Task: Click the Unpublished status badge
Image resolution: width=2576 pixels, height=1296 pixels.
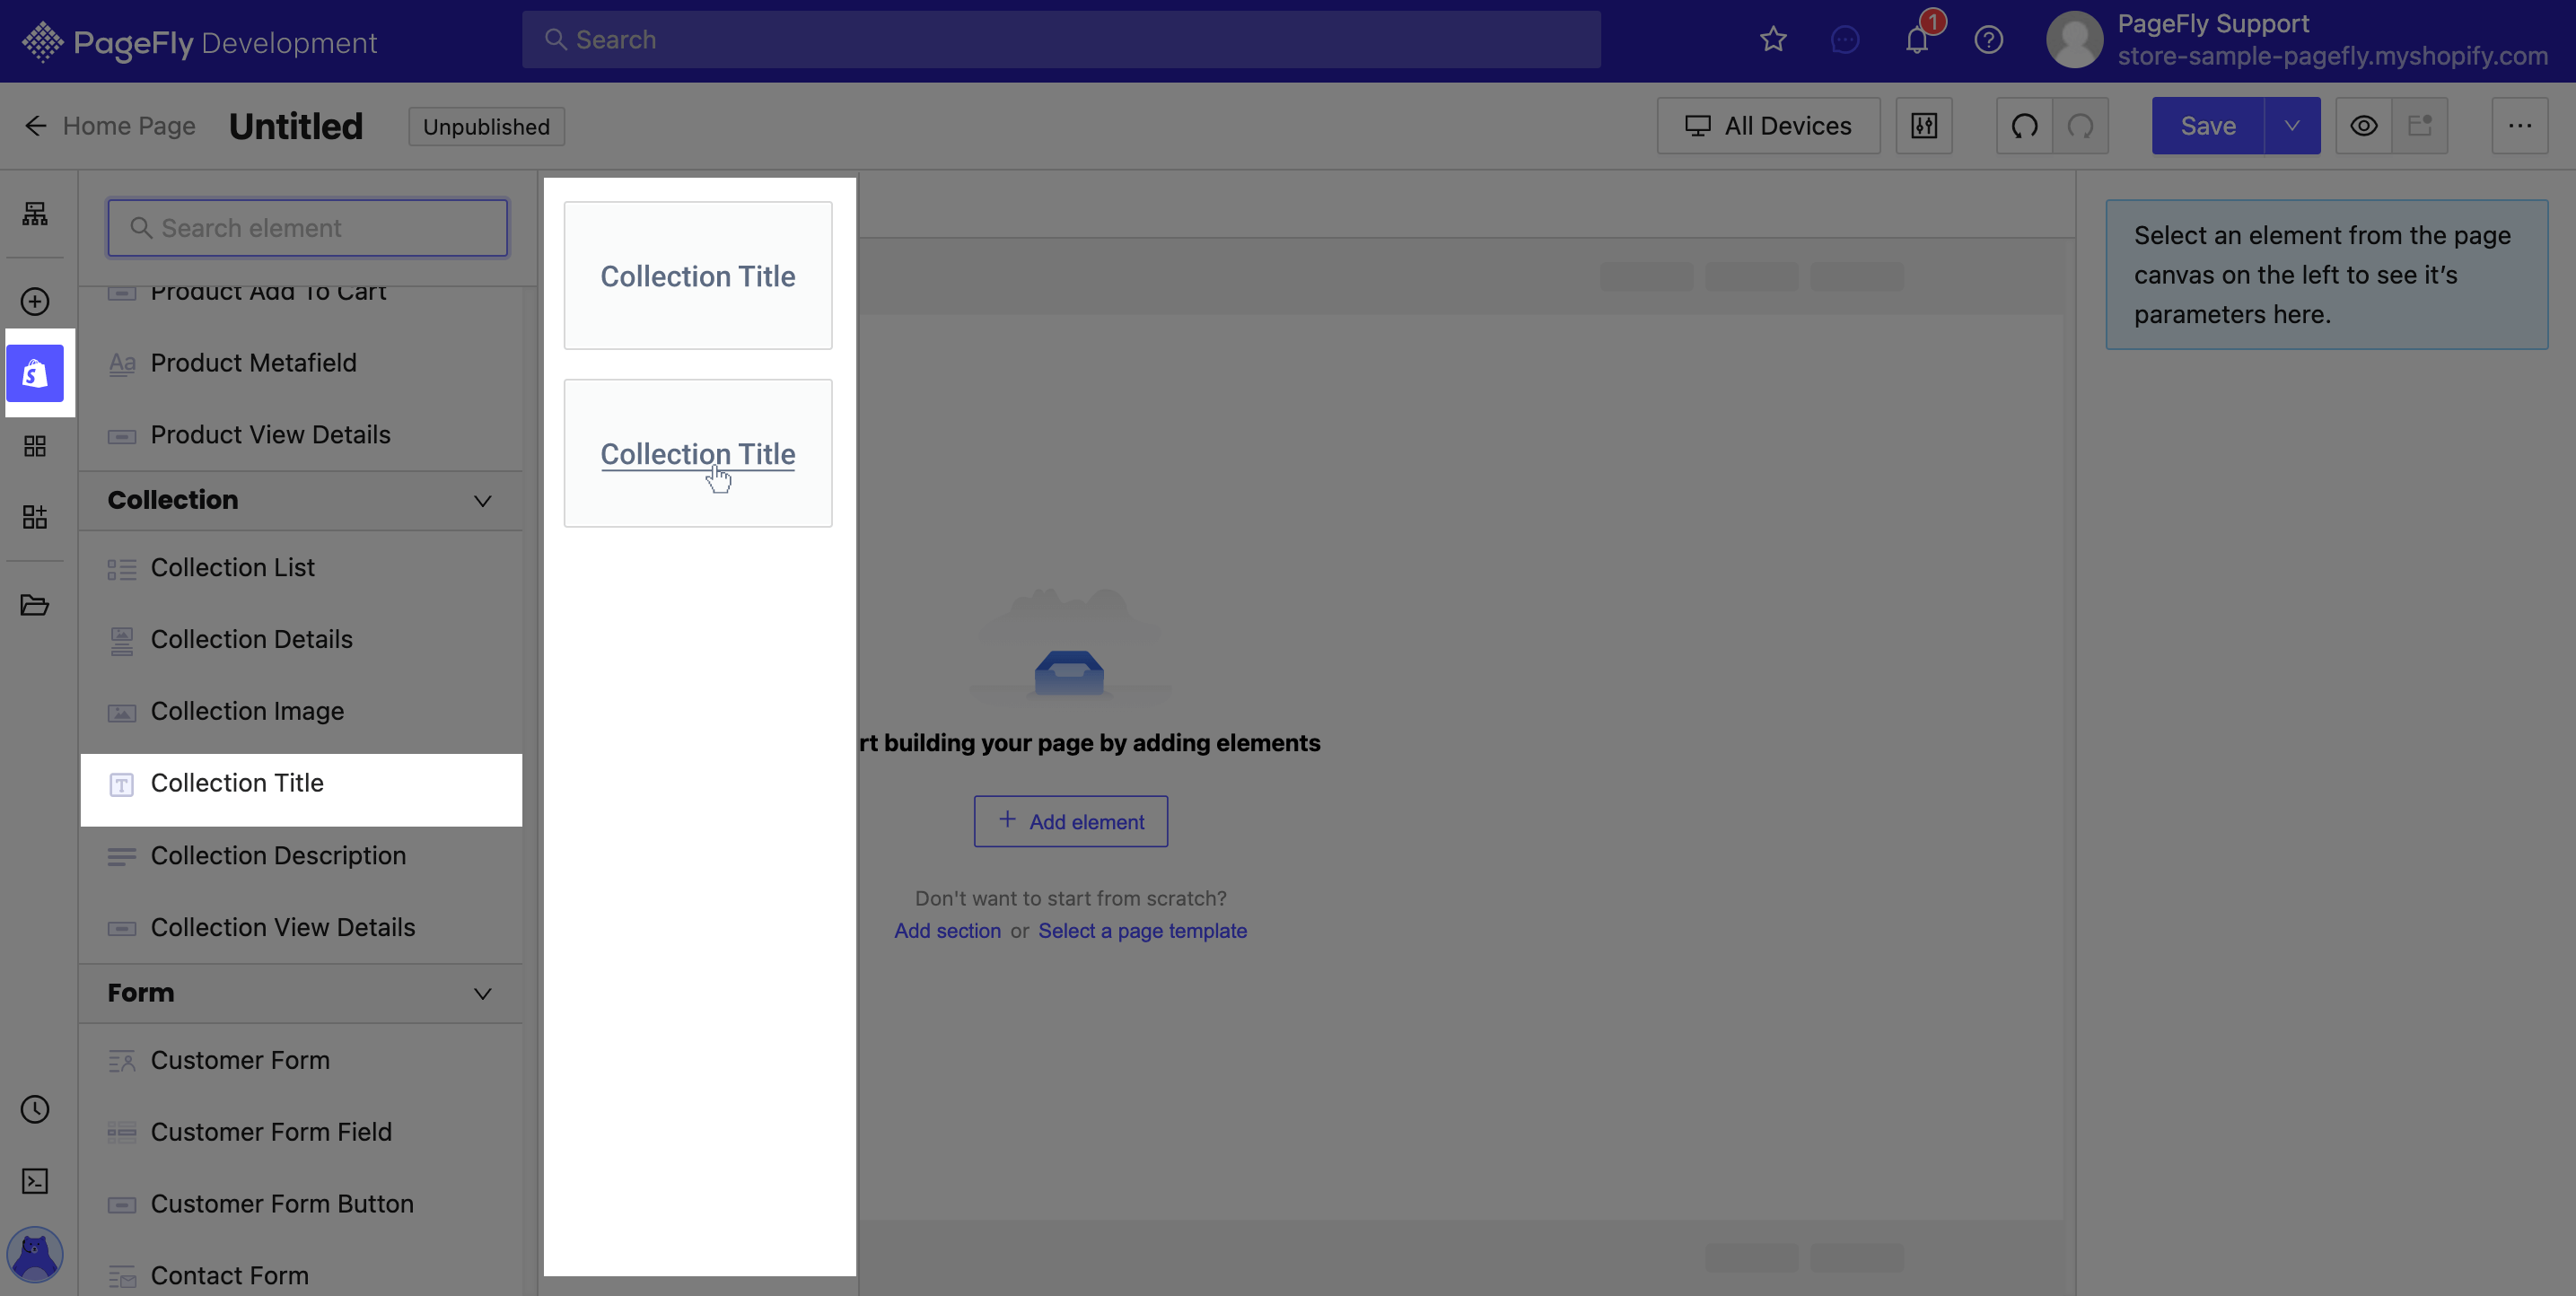Action: (486, 127)
